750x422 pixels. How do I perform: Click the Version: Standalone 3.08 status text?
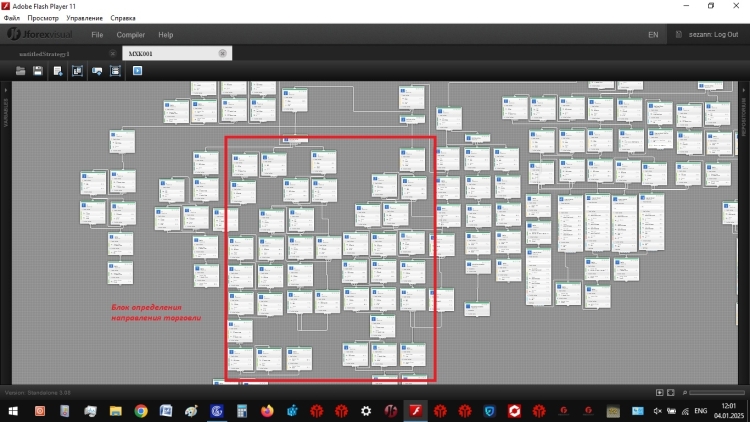(x=38, y=393)
